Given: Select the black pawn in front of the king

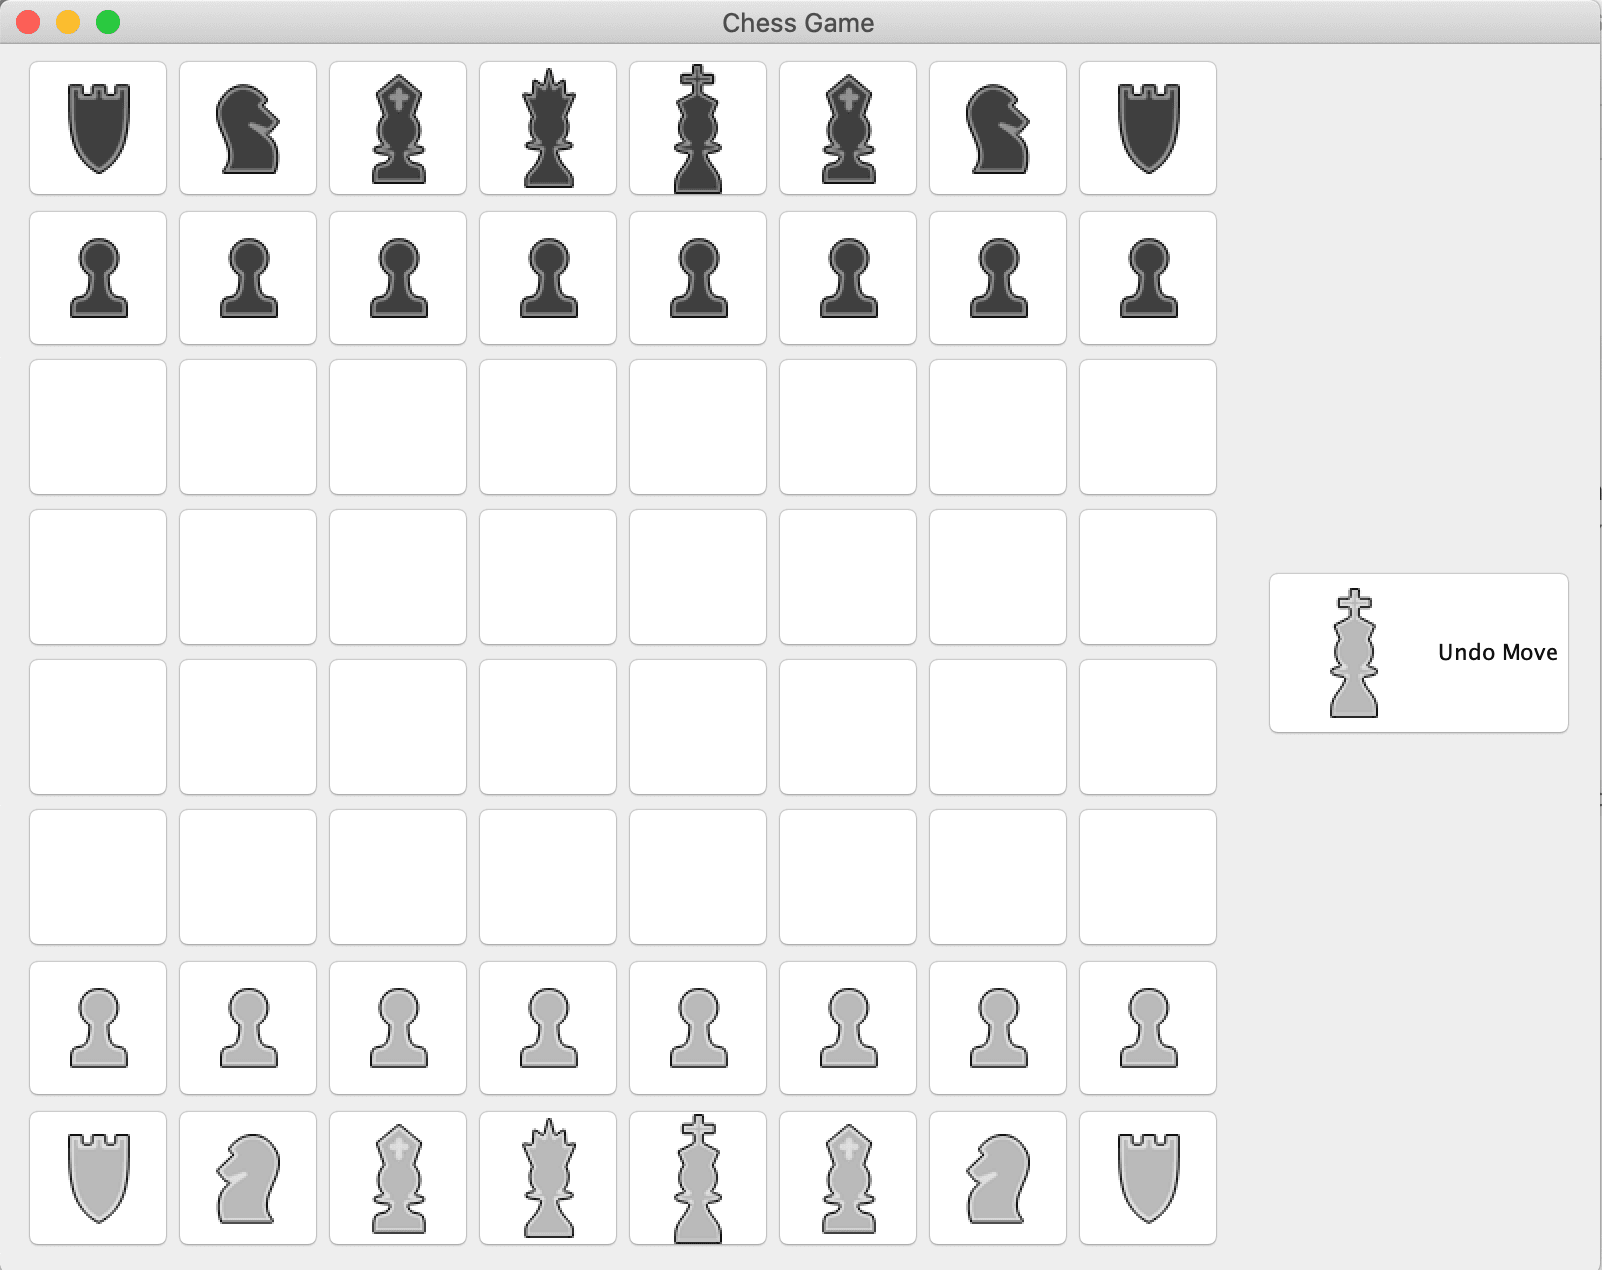Looking at the screenshot, I should pyautogui.click(x=697, y=277).
